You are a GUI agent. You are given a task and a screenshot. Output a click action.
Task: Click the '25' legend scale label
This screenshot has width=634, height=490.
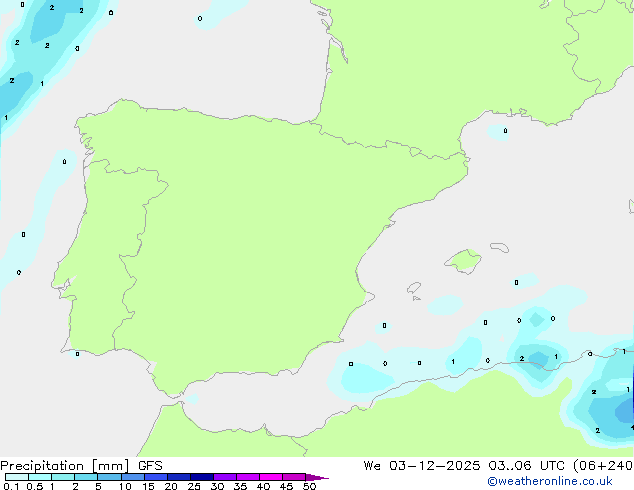coord(194,486)
